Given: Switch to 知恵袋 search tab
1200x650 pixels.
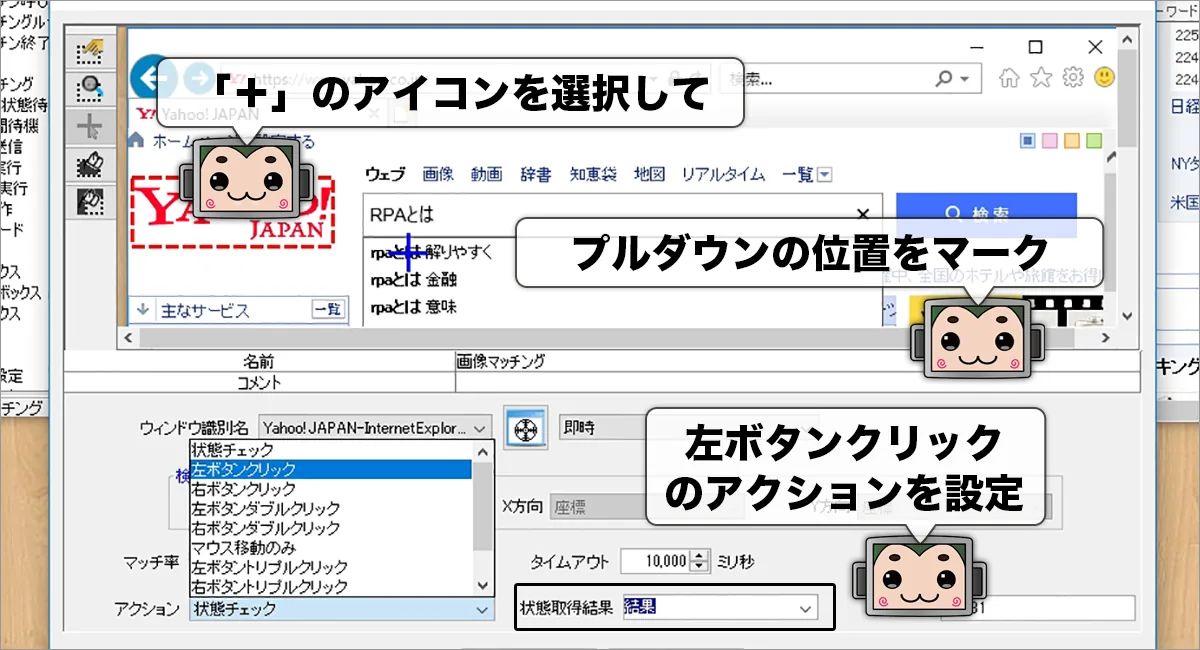Looking at the screenshot, I should 592,174.
